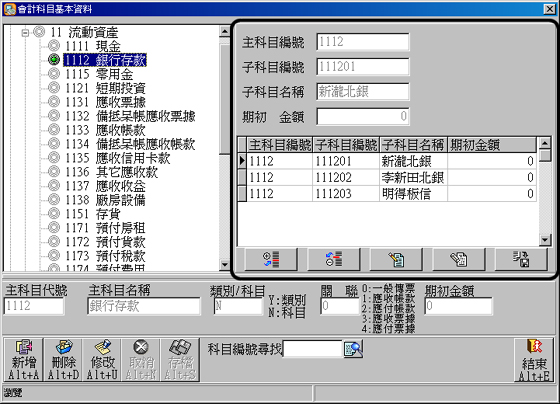This screenshot has height=404, width=560.
Task: Click the account tree scrollbar thumb
Action: pos(225,99)
